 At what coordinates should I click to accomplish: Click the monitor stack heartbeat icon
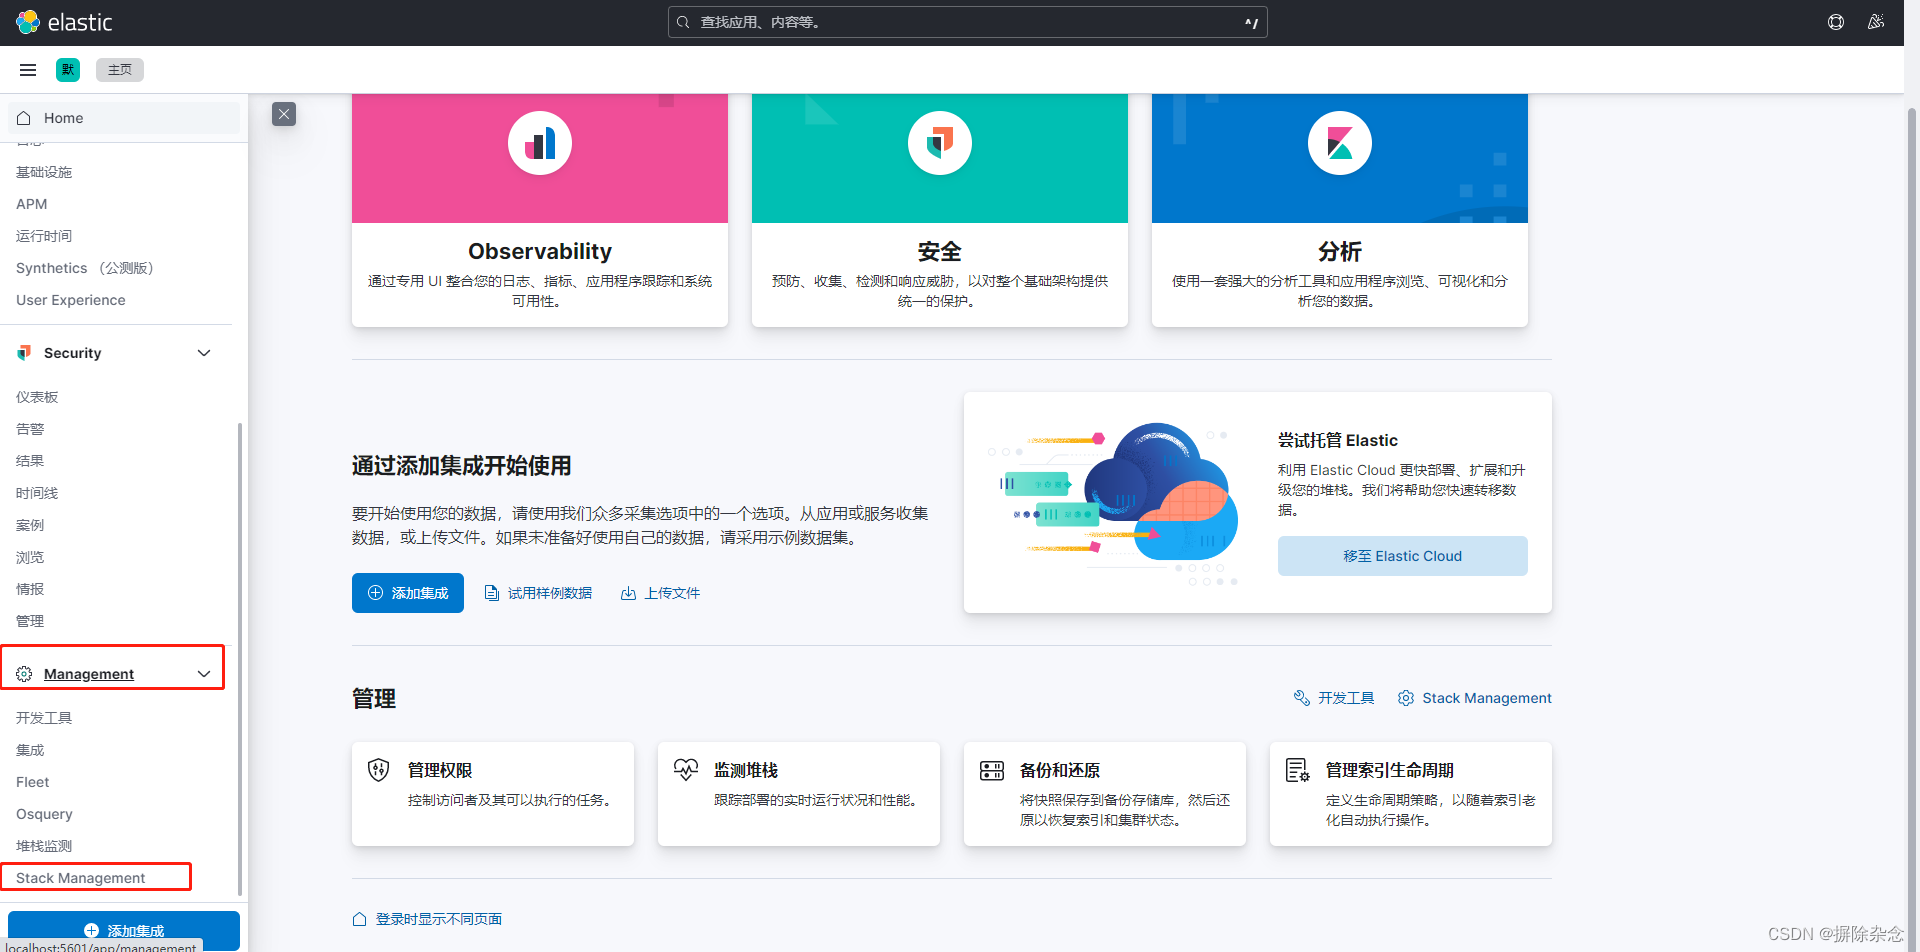[x=686, y=770]
